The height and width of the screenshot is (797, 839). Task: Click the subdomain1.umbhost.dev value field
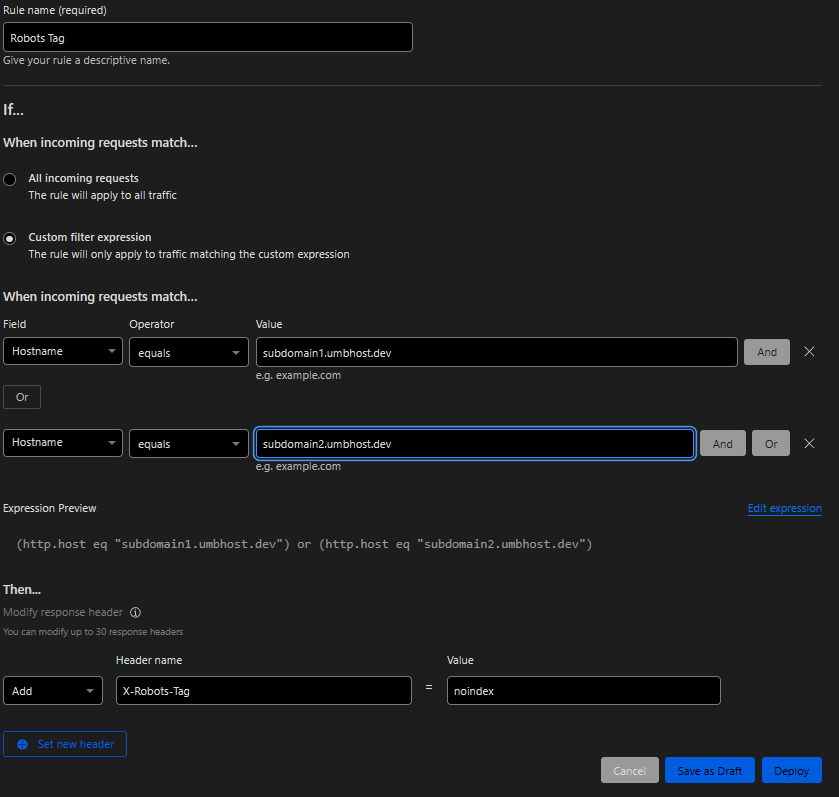click(497, 352)
